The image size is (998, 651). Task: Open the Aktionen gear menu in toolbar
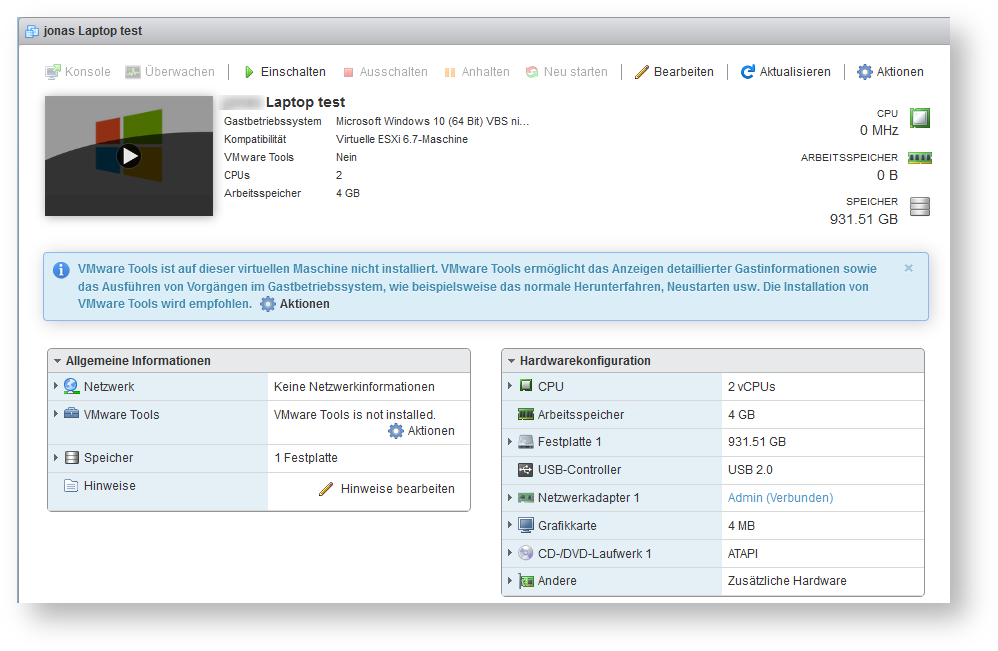(865, 72)
